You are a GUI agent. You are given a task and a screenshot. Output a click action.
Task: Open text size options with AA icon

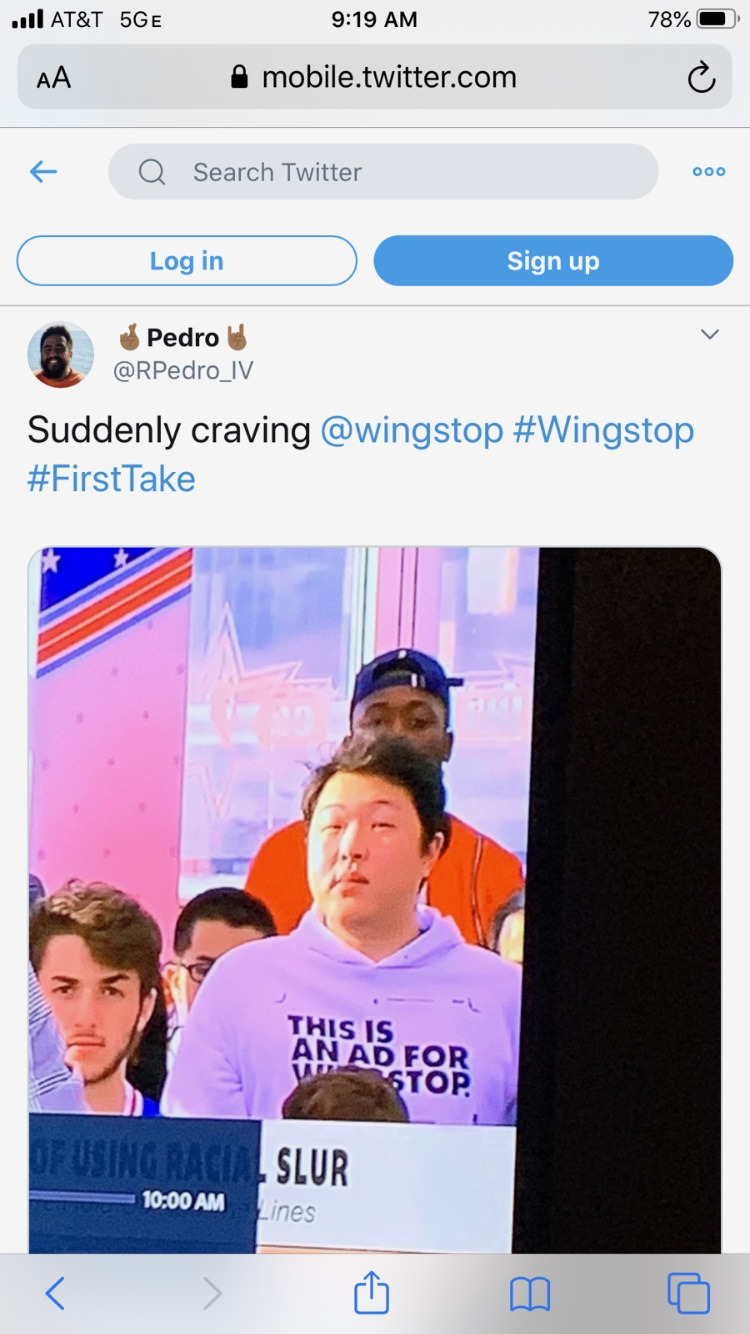click(52, 76)
